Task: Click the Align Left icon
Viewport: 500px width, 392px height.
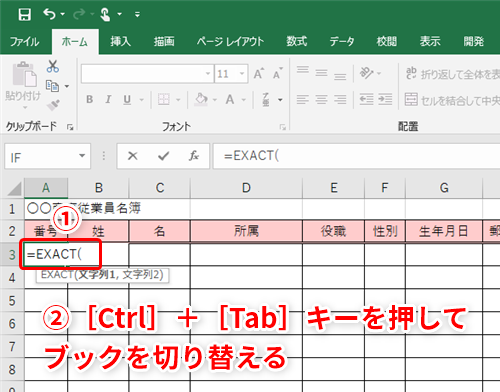Action: (303, 99)
